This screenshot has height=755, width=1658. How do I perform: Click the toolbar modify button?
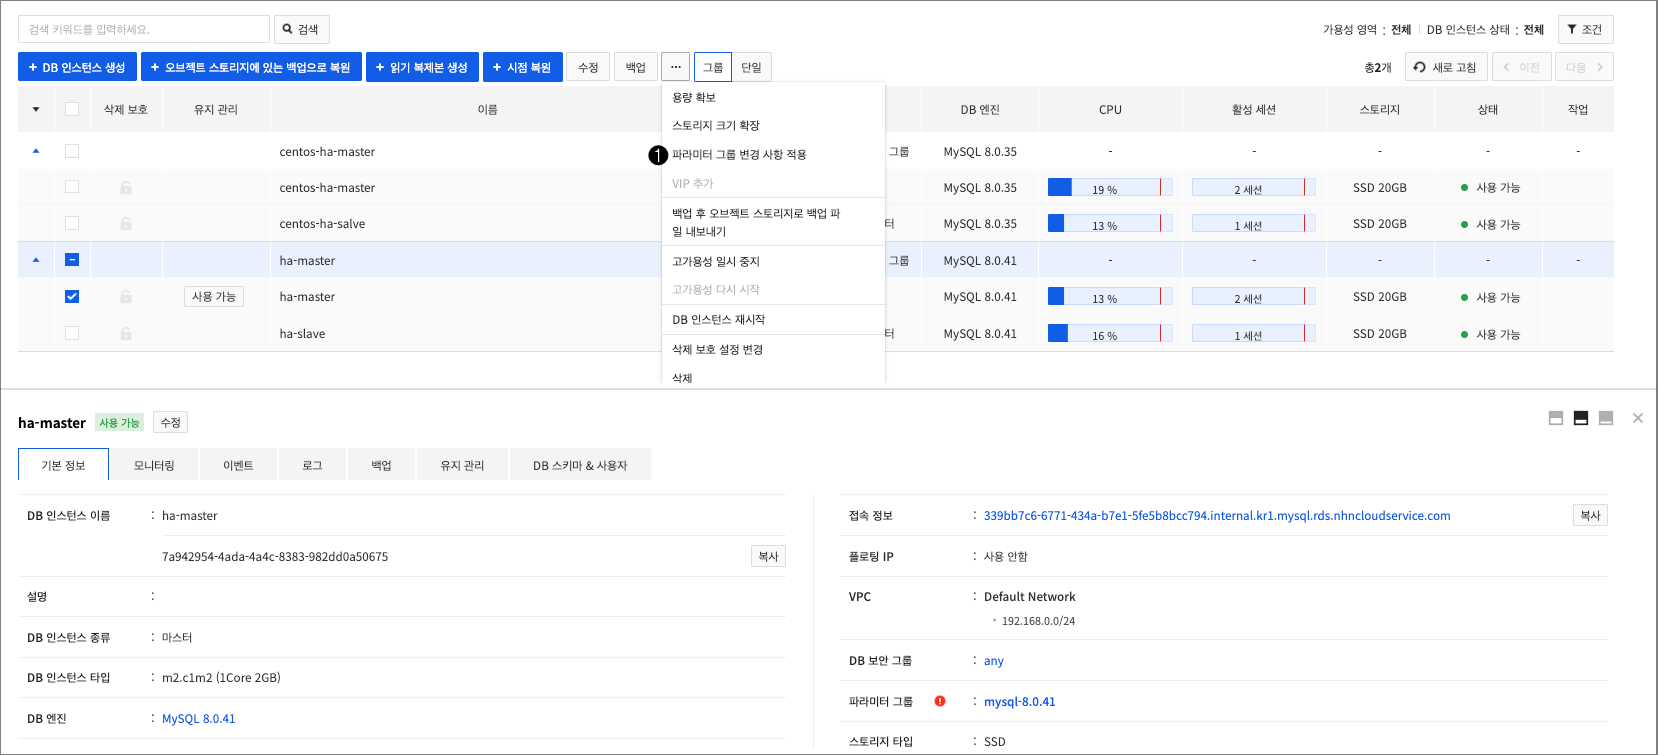588,67
